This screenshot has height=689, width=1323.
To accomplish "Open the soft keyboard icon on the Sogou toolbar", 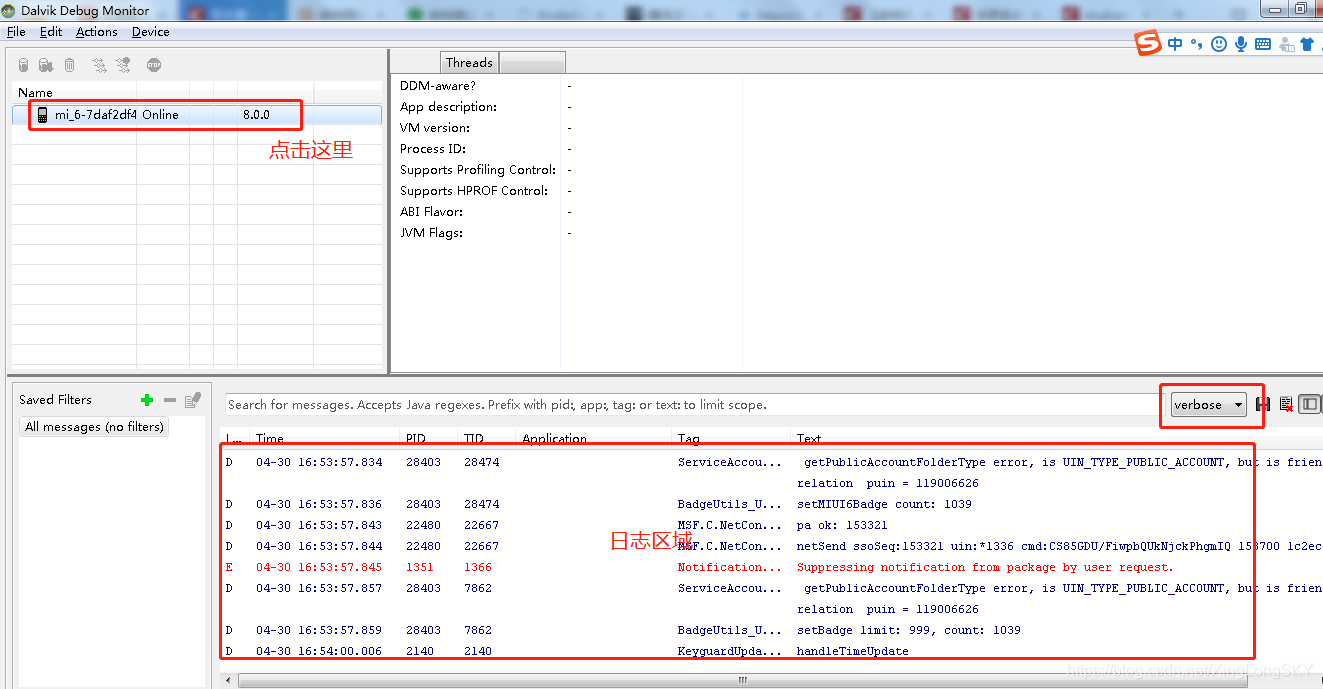I will (1263, 44).
